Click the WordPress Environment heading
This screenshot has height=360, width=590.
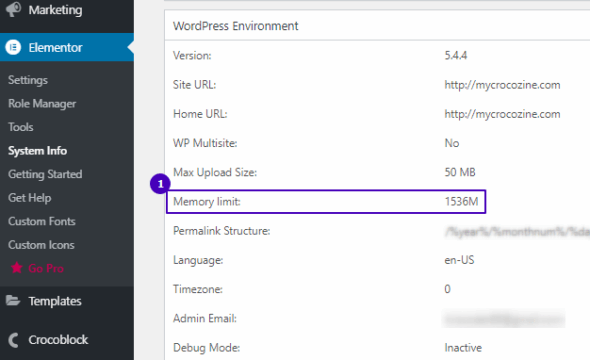[236, 26]
